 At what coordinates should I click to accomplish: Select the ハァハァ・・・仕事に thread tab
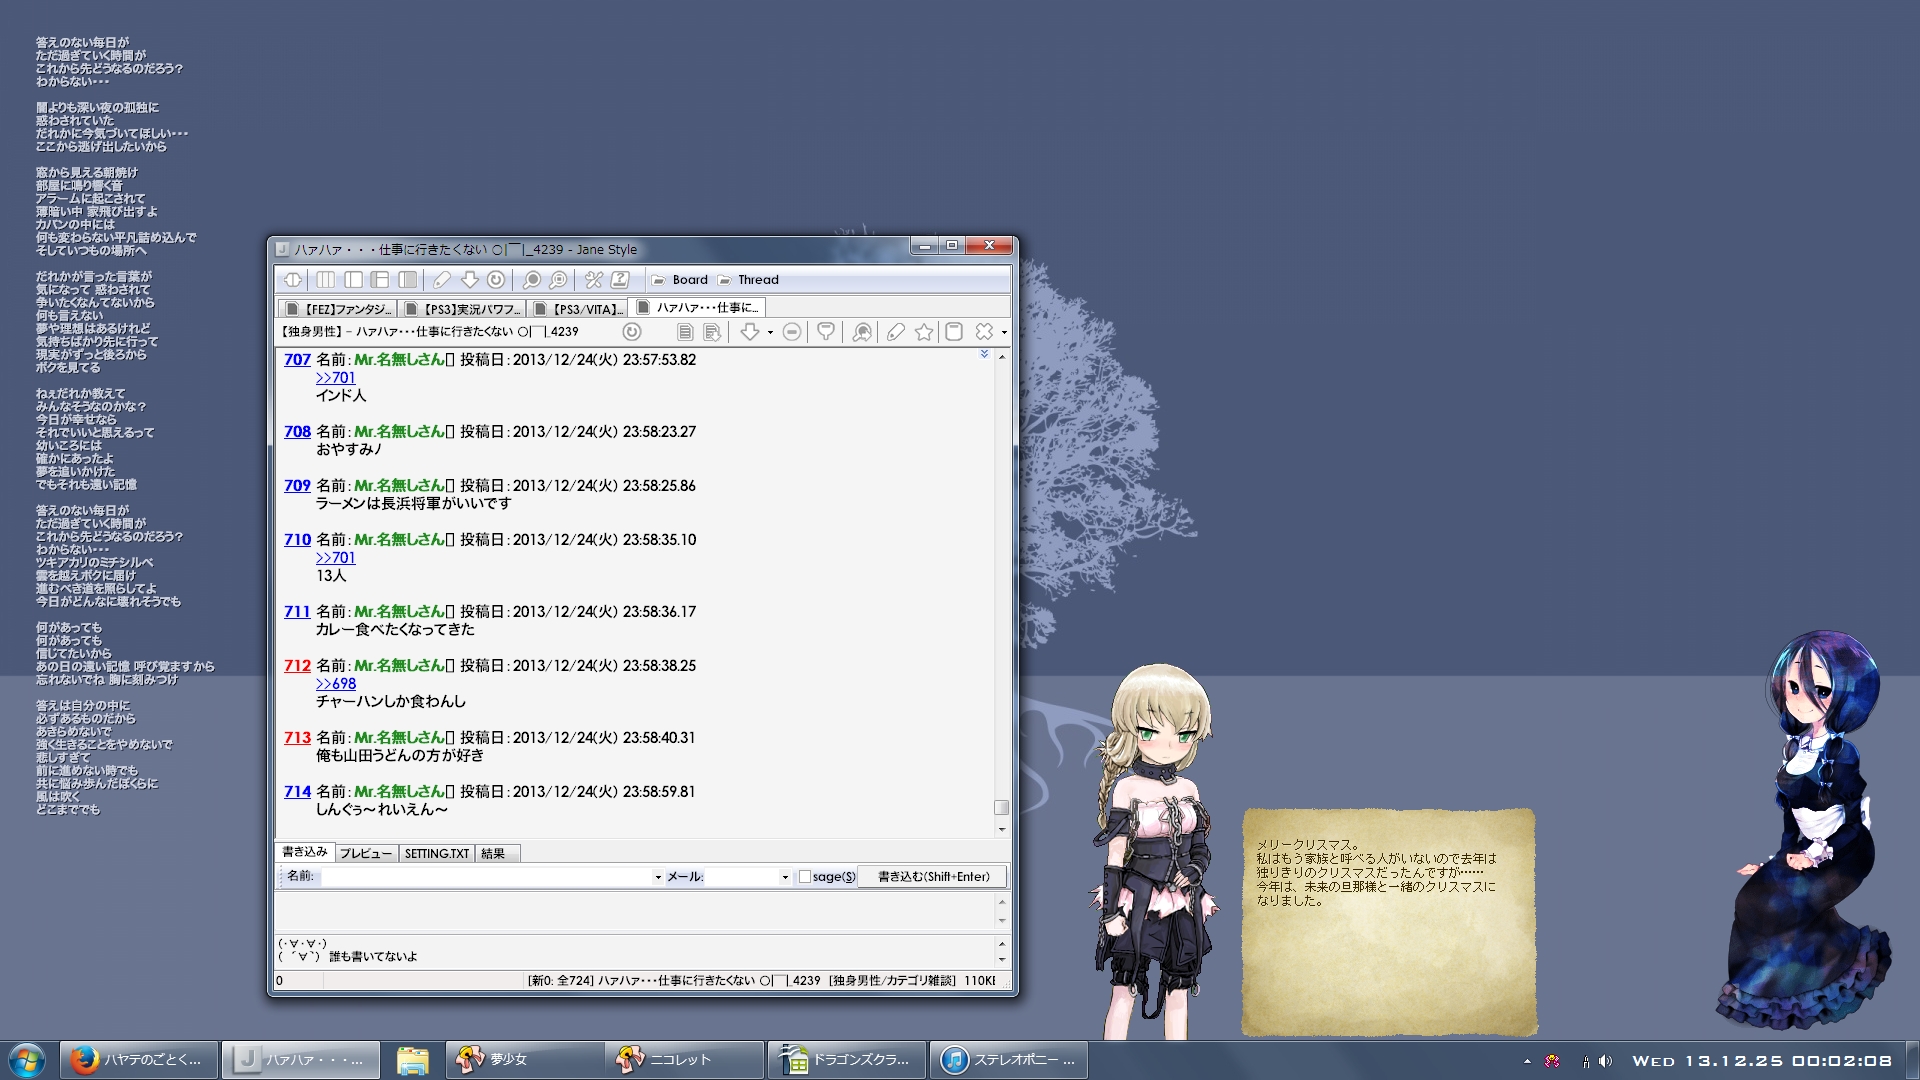698,307
